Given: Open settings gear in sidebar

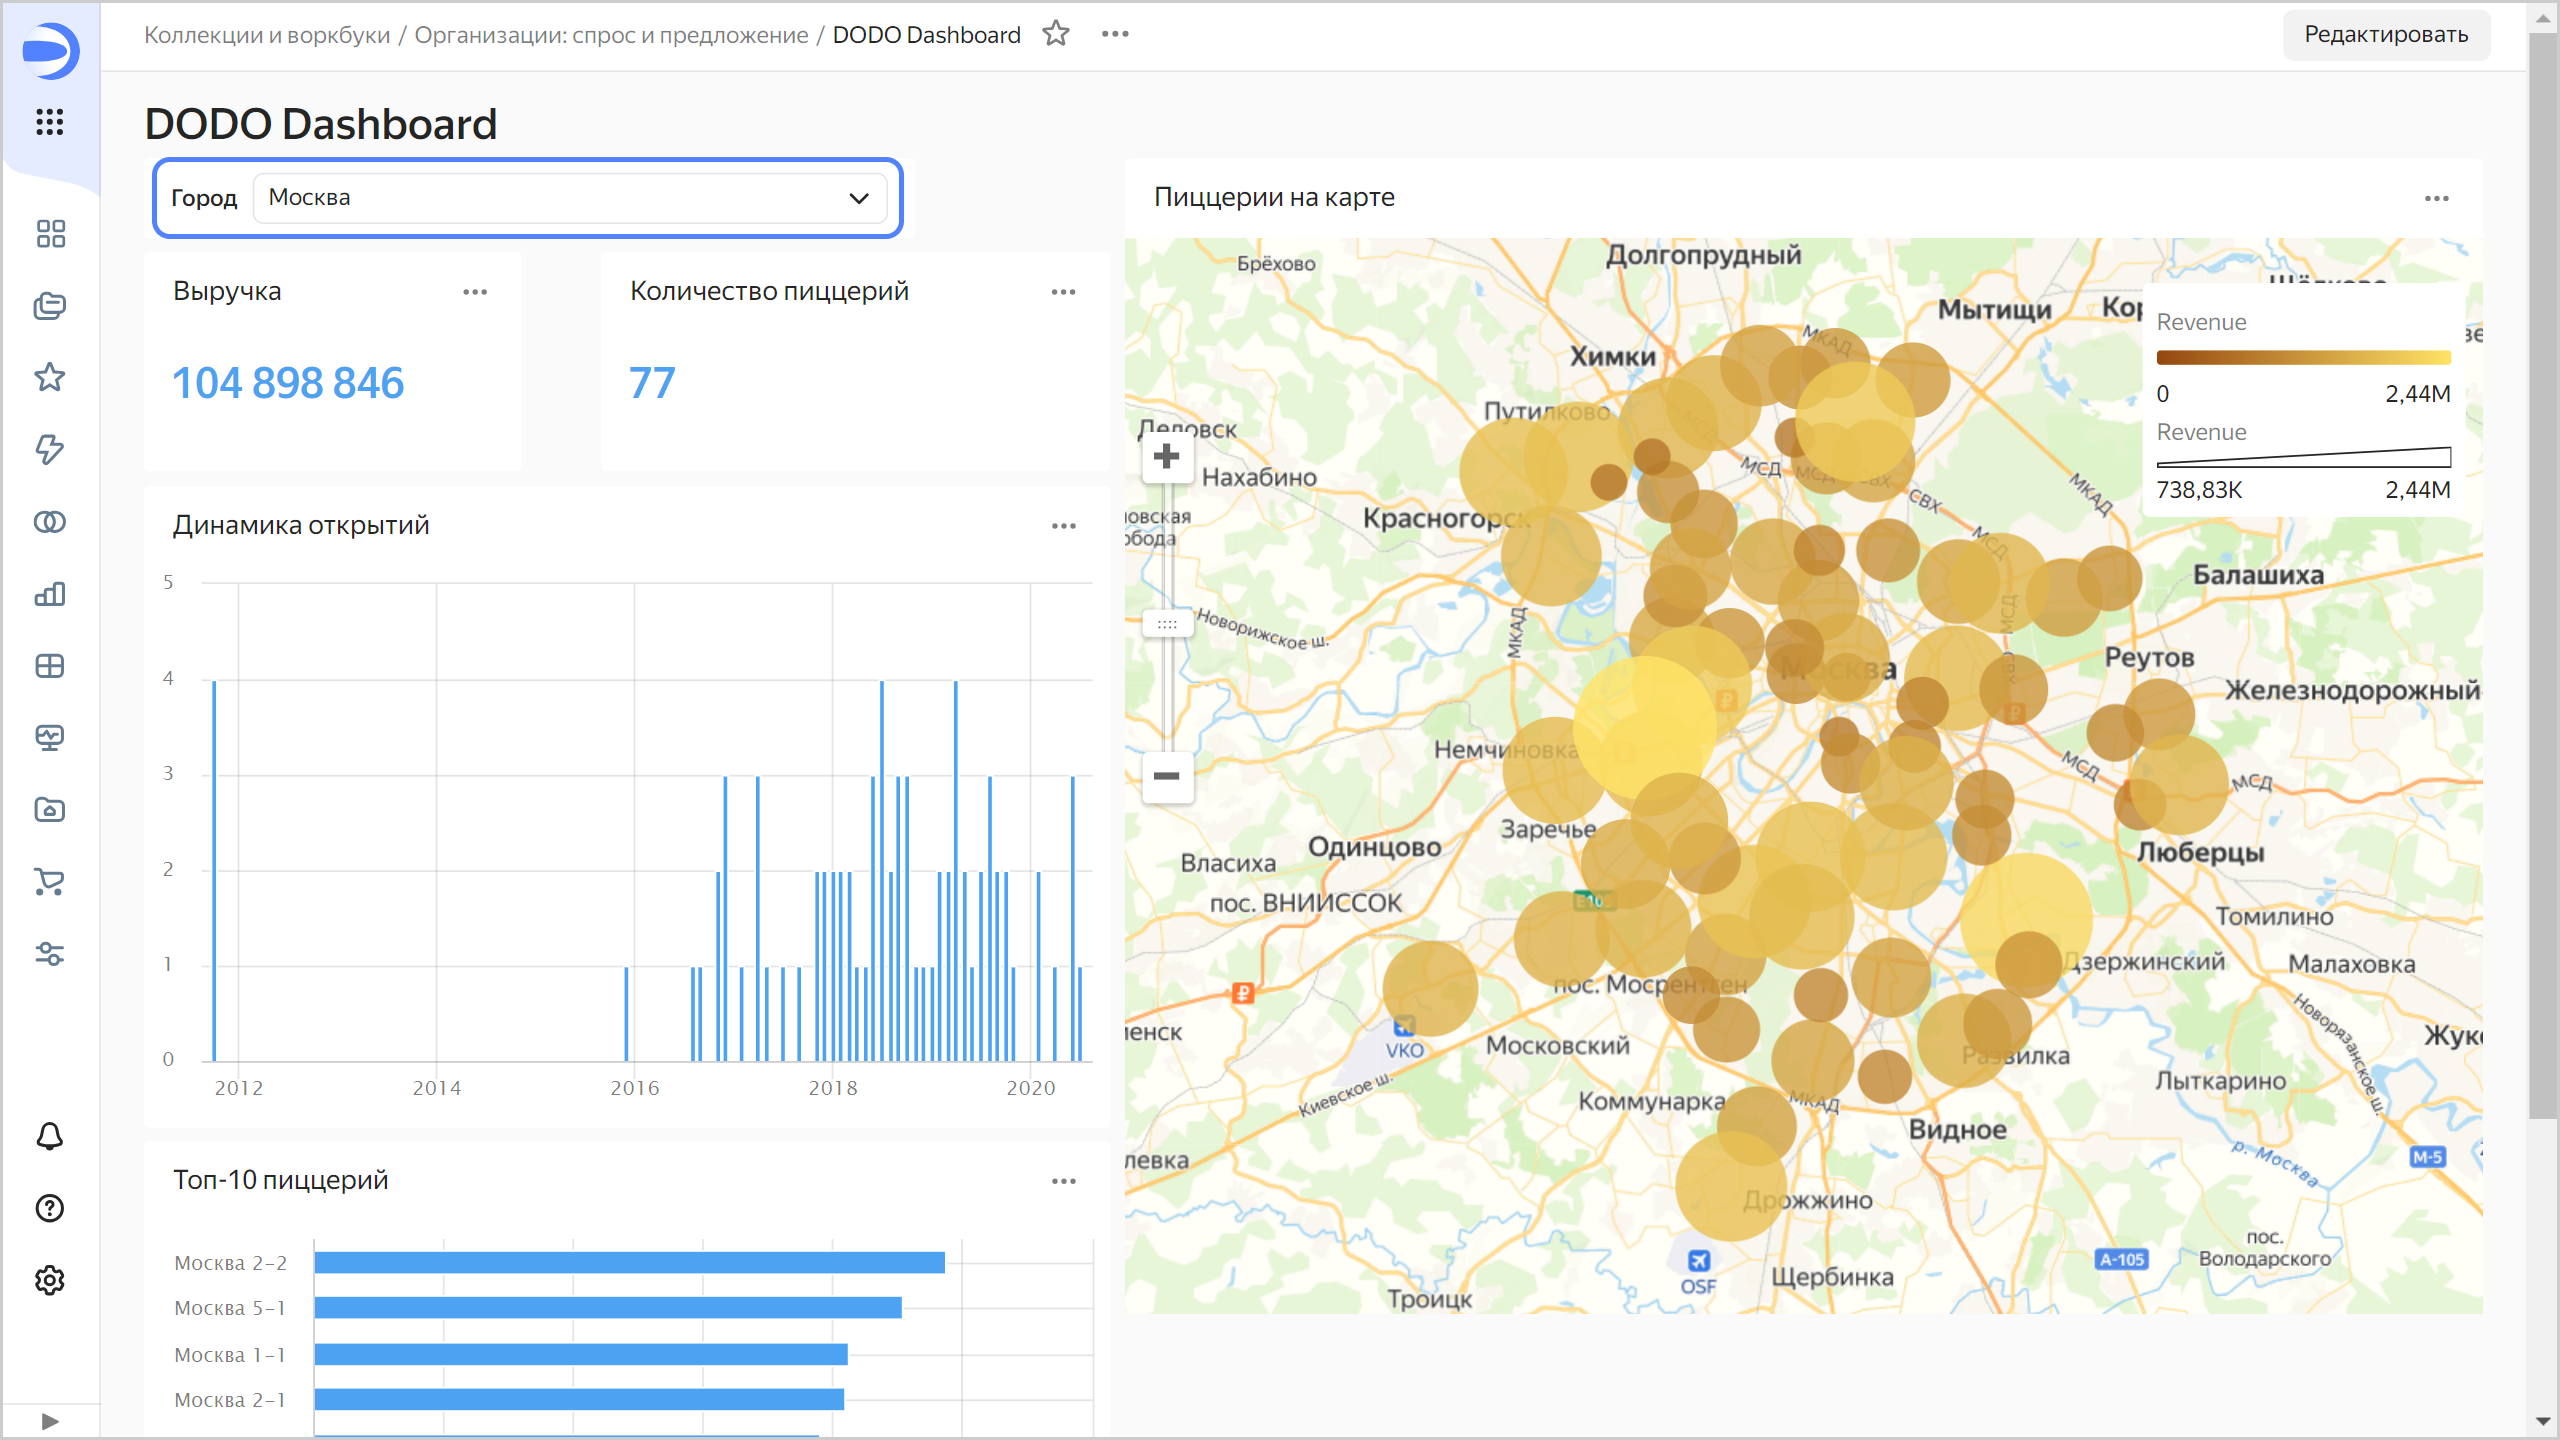Looking at the screenshot, I should tap(50, 1280).
